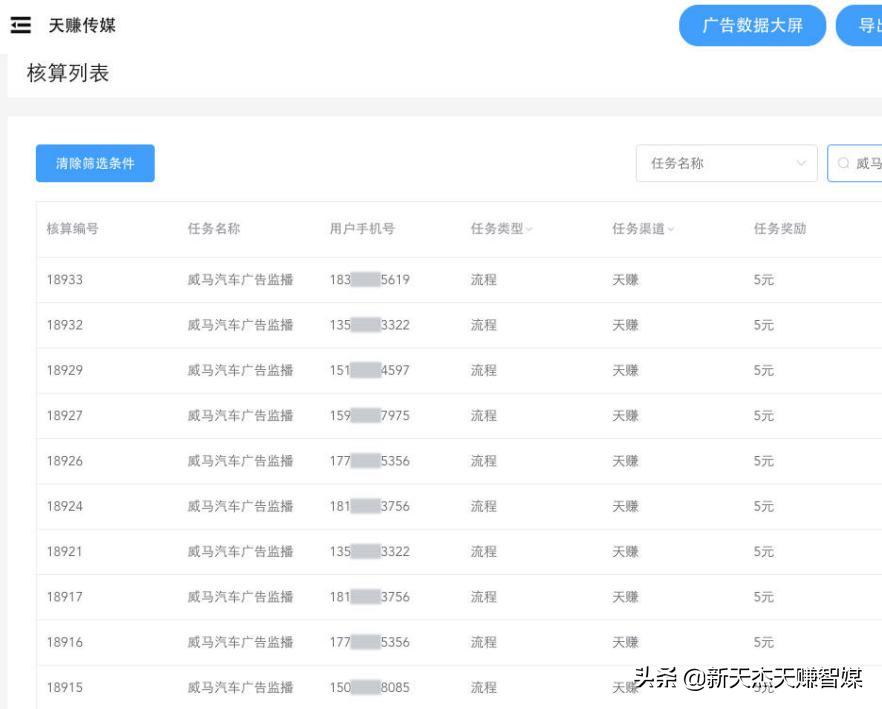The height and width of the screenshot is (709, 882).
Task: Click the 导出 export button
Action: pyautogui.click(x=864, y=25)
